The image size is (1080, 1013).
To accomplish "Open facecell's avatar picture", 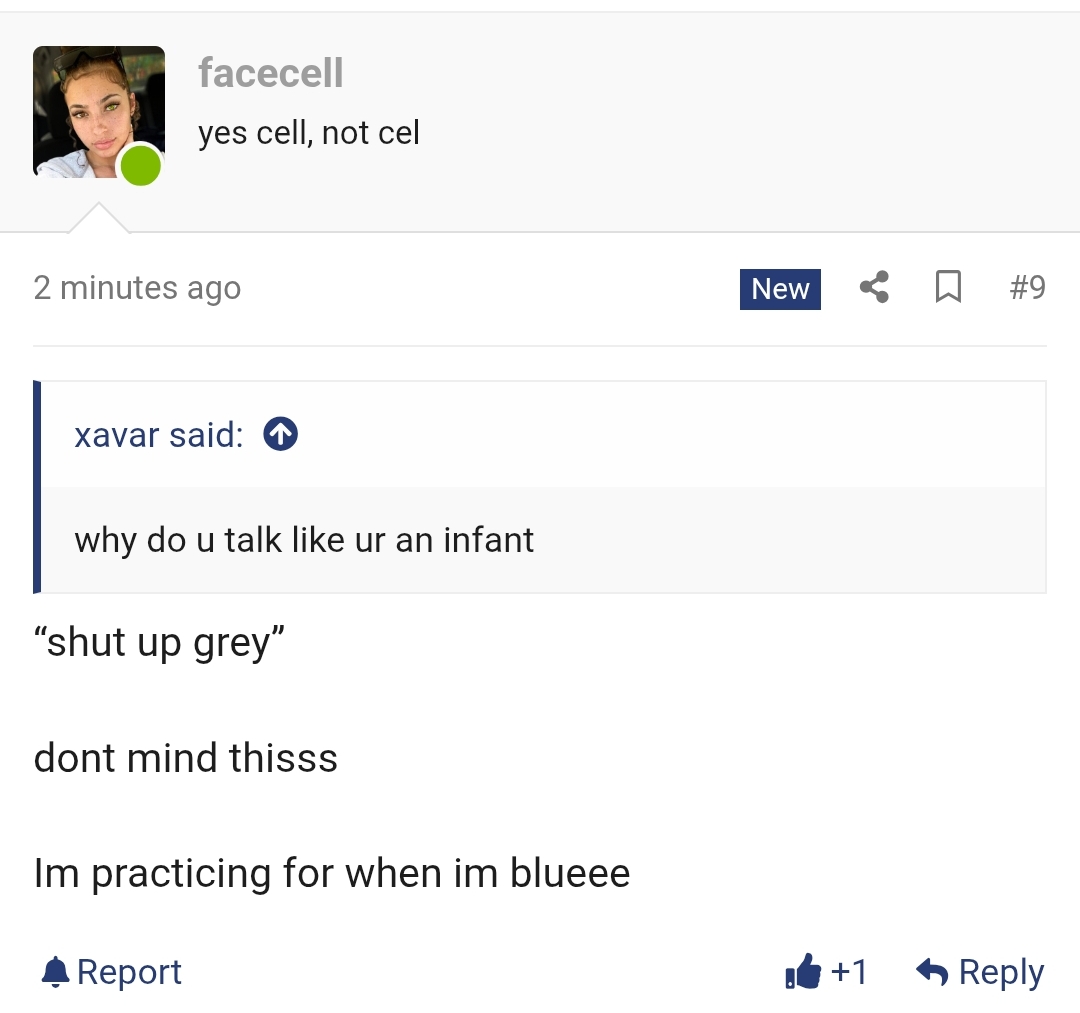I will point(98,112).
